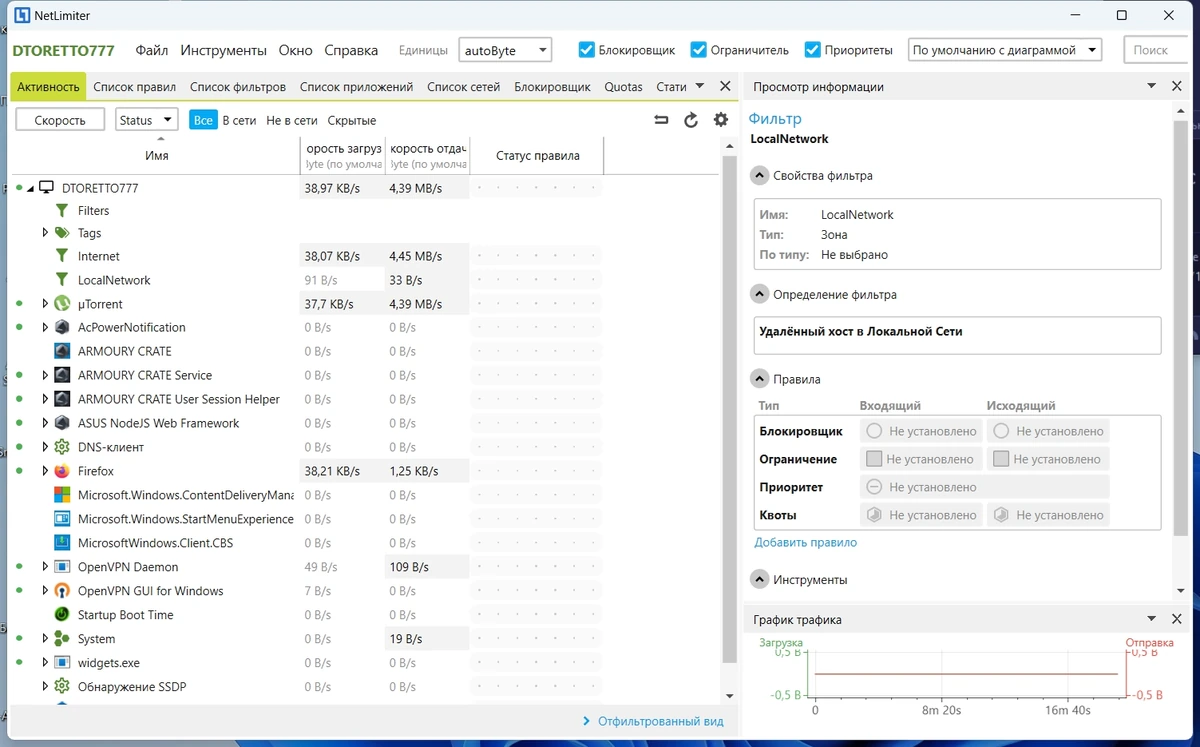Collapse the Правила section
This screenshot has height=747, width=1200.
point(759,379)
